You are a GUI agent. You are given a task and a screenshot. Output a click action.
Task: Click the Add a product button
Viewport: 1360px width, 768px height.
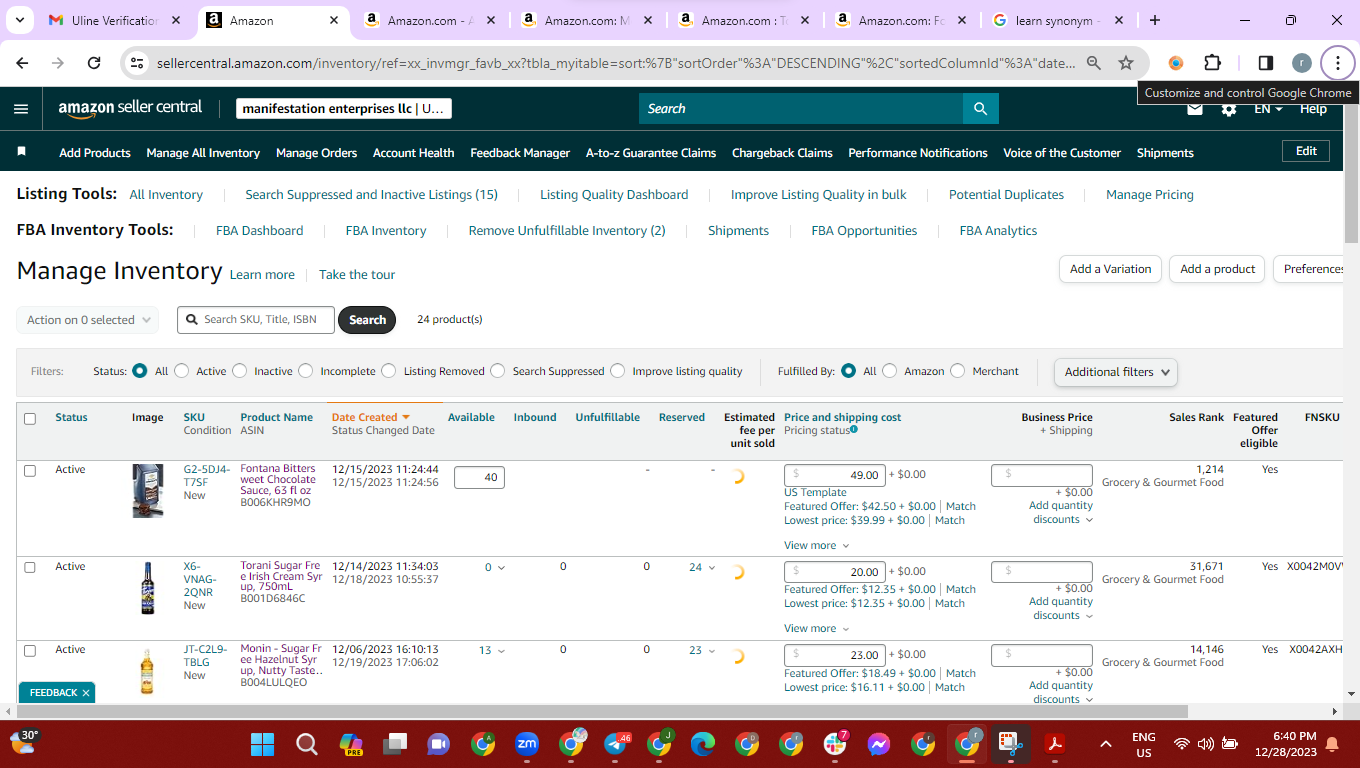click(1217, 269)
